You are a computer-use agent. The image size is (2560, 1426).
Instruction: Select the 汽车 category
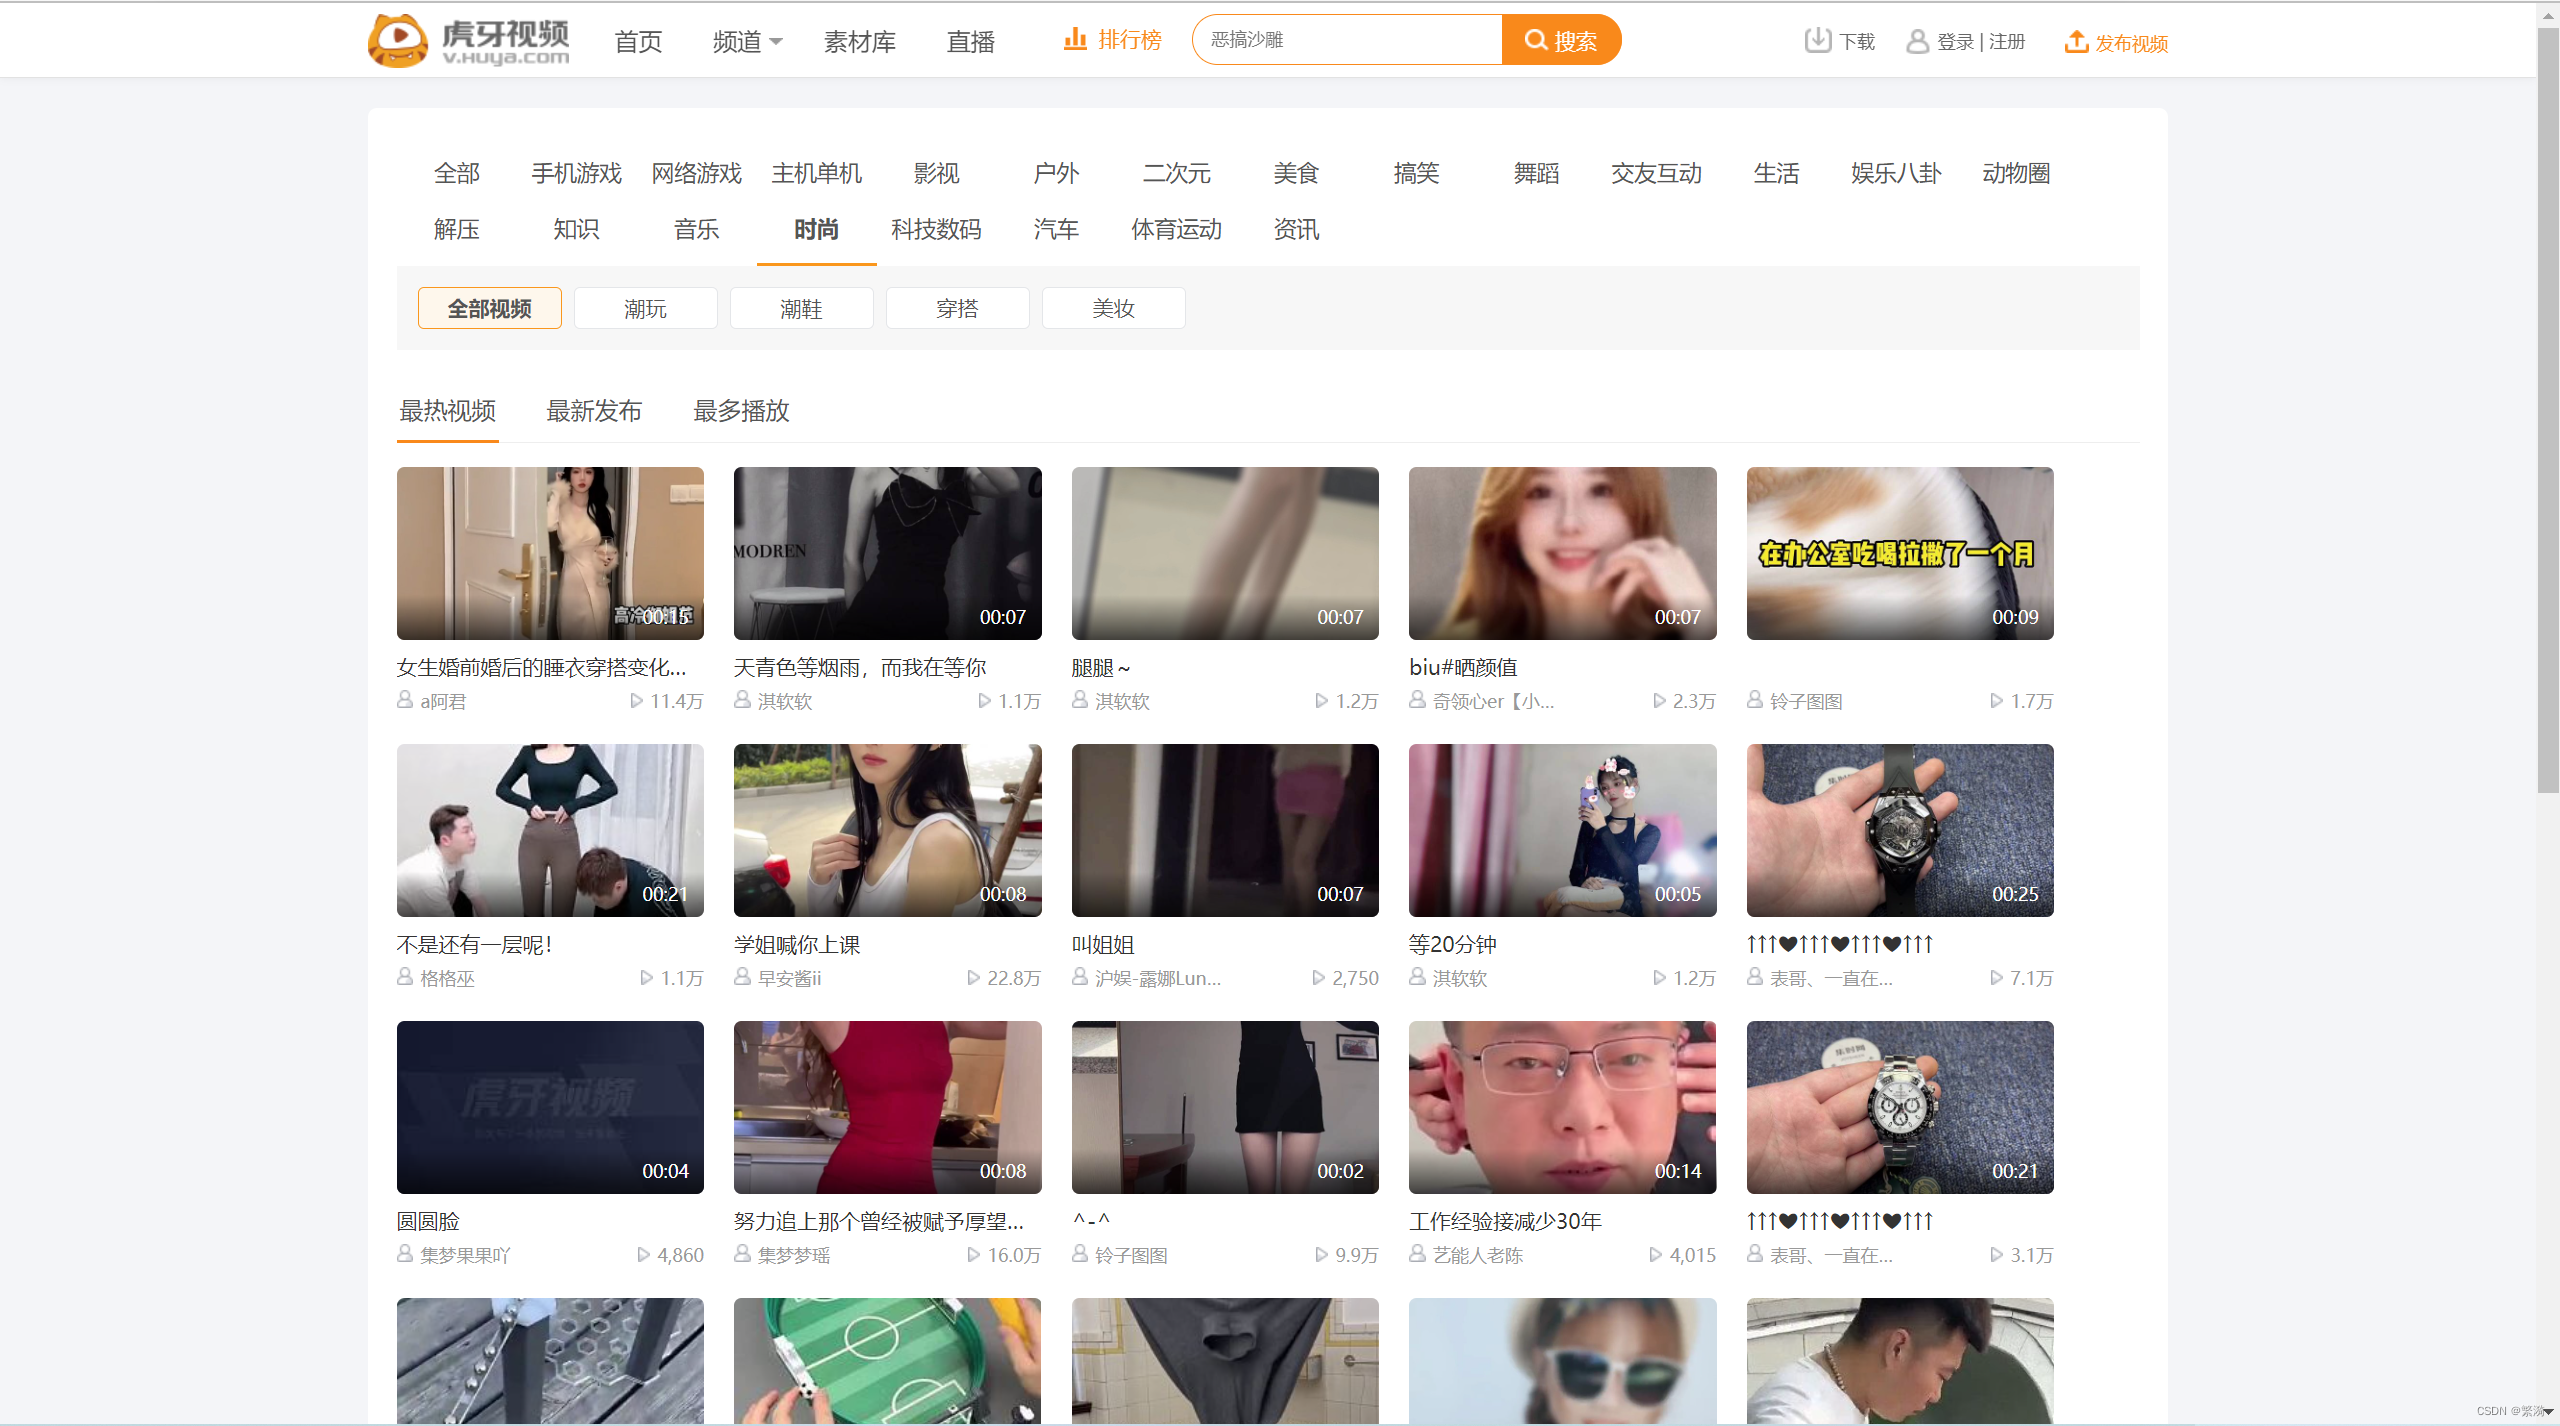(x=1057, y=229)
